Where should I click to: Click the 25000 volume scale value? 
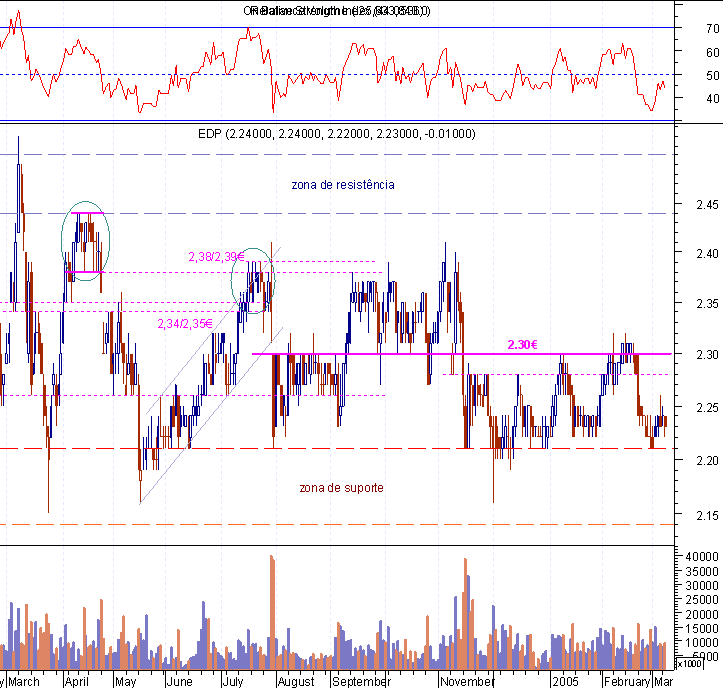[702, 599]
